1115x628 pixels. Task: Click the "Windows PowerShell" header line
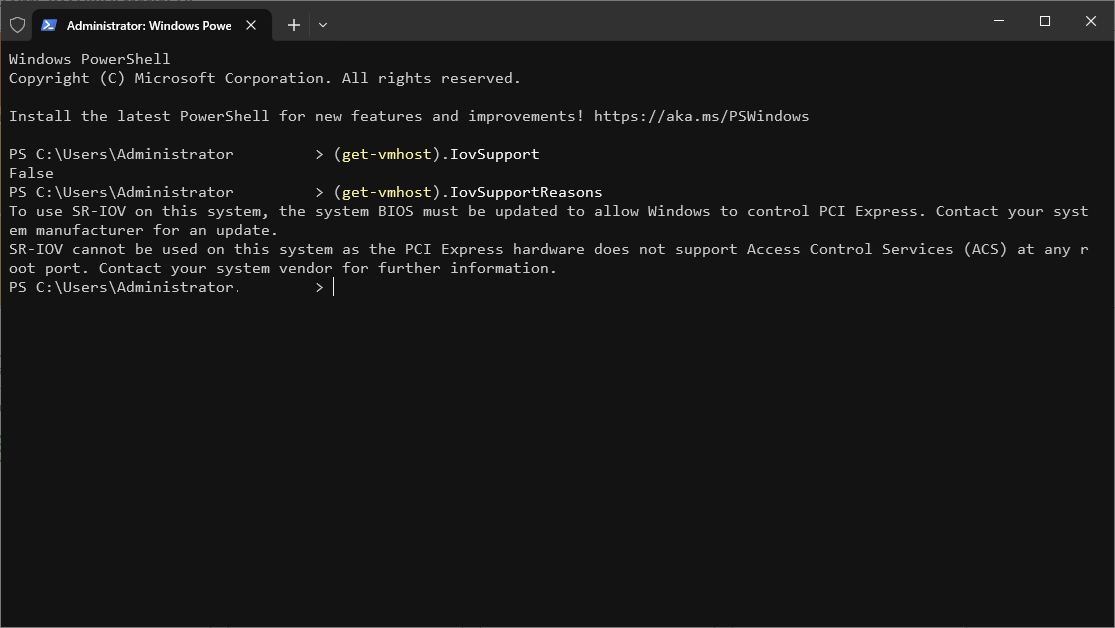[90, 59]
